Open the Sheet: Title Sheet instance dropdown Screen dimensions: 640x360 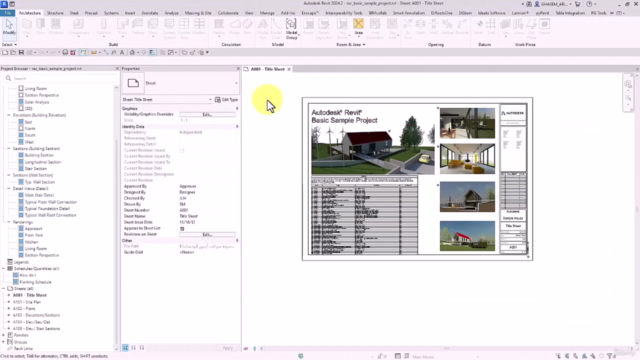point(210,100)
